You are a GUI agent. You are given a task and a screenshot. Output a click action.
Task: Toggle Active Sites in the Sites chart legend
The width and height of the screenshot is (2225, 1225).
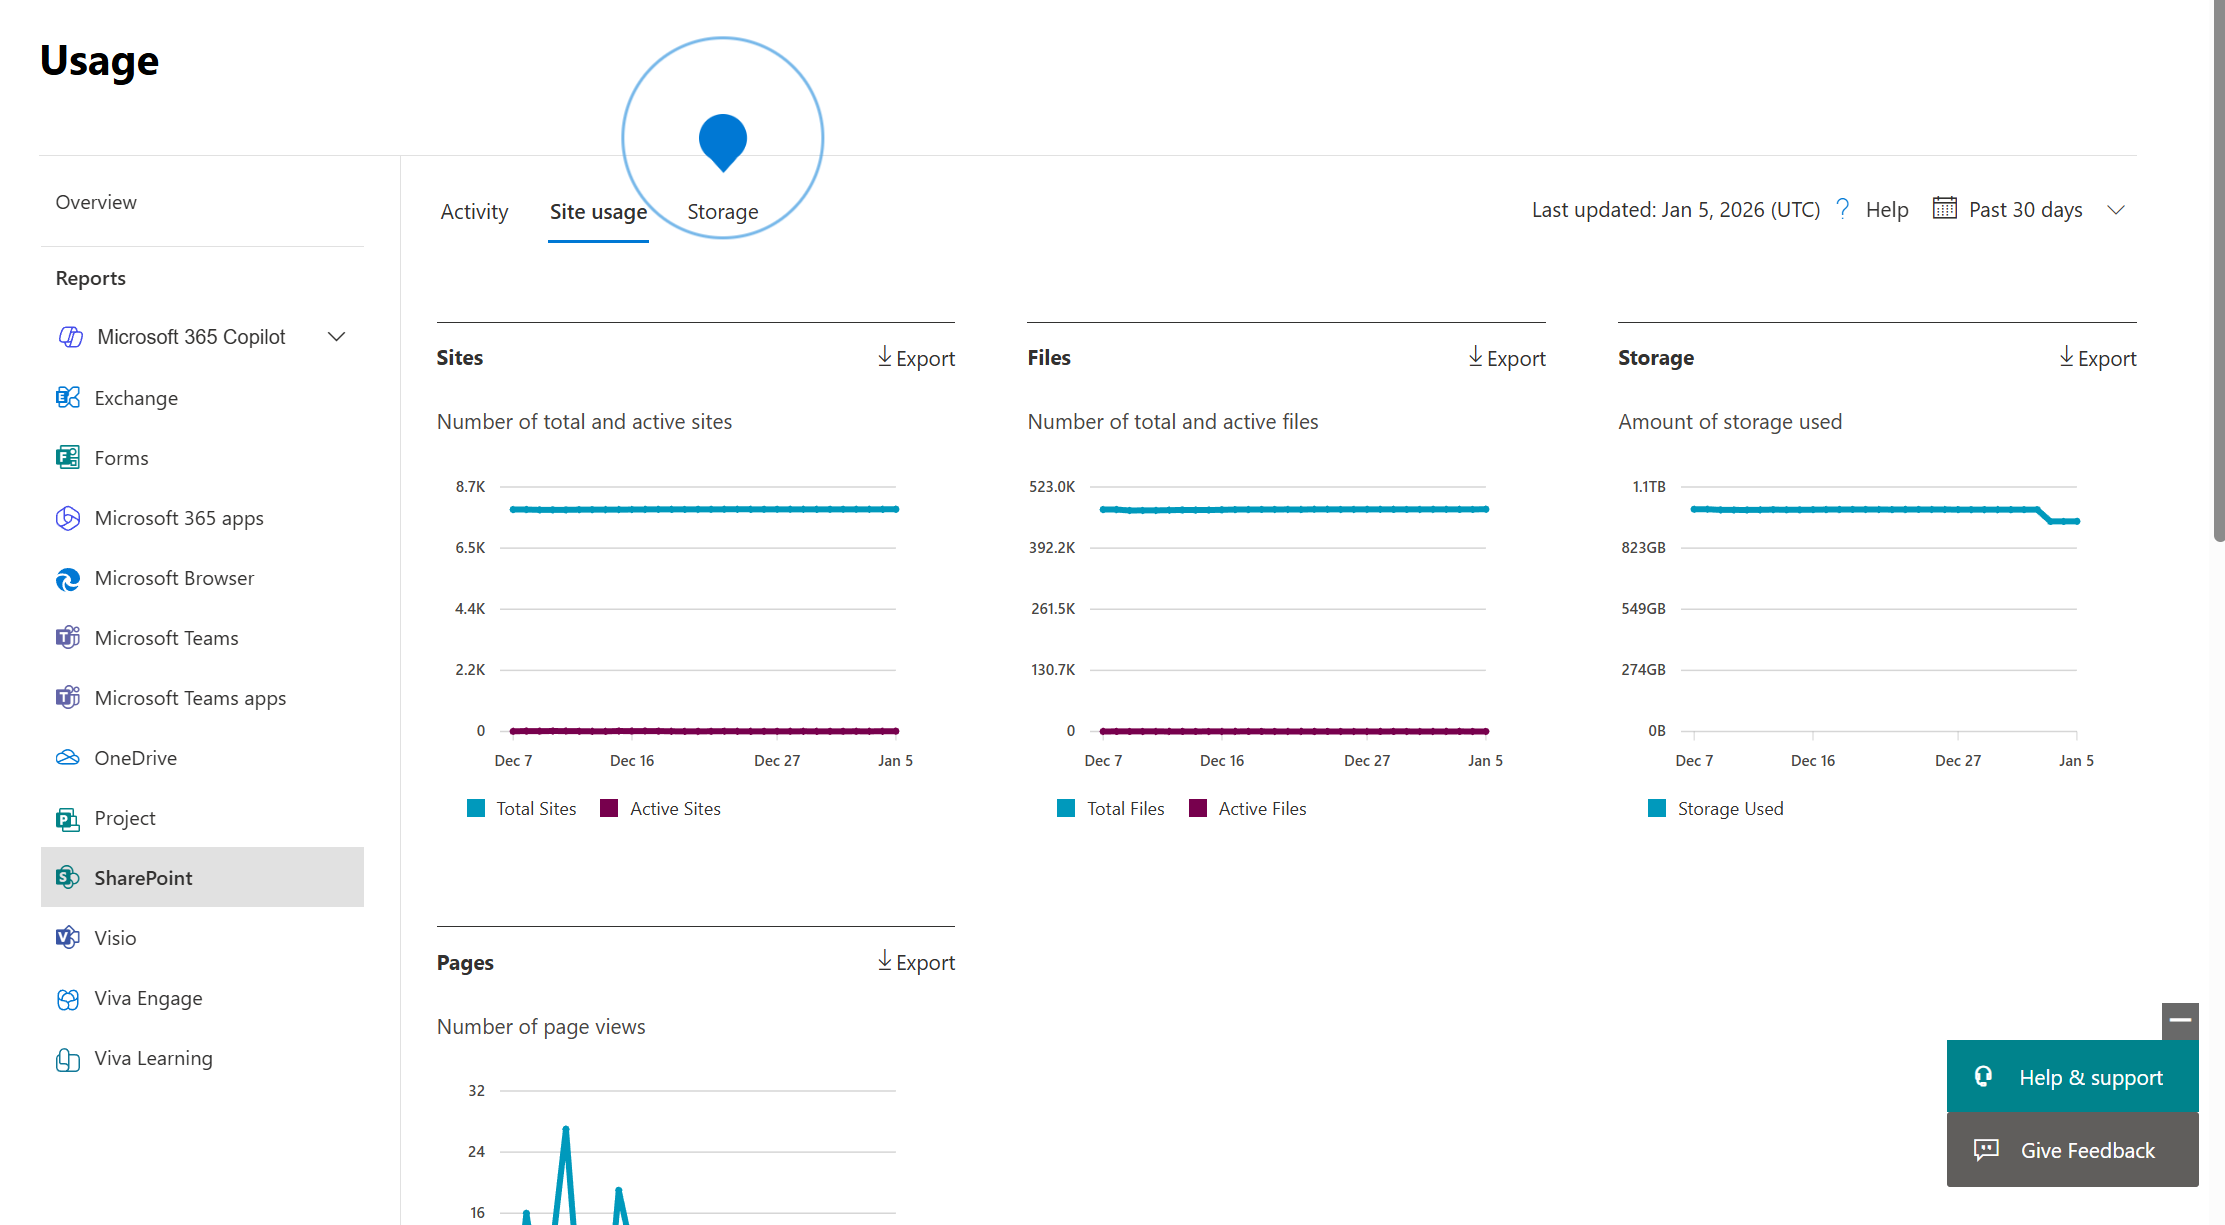point(675,808)
